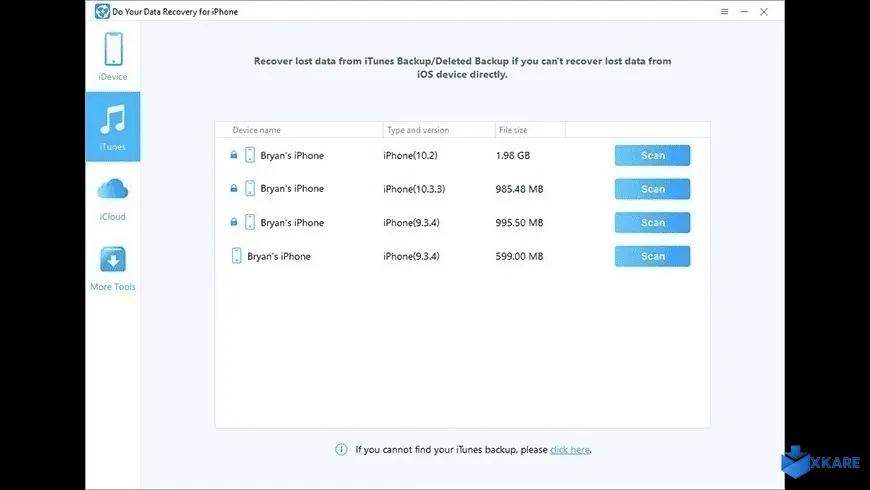
Task: Click lock icon for iPhone(10.2) backup
Action: click(234, 155)
